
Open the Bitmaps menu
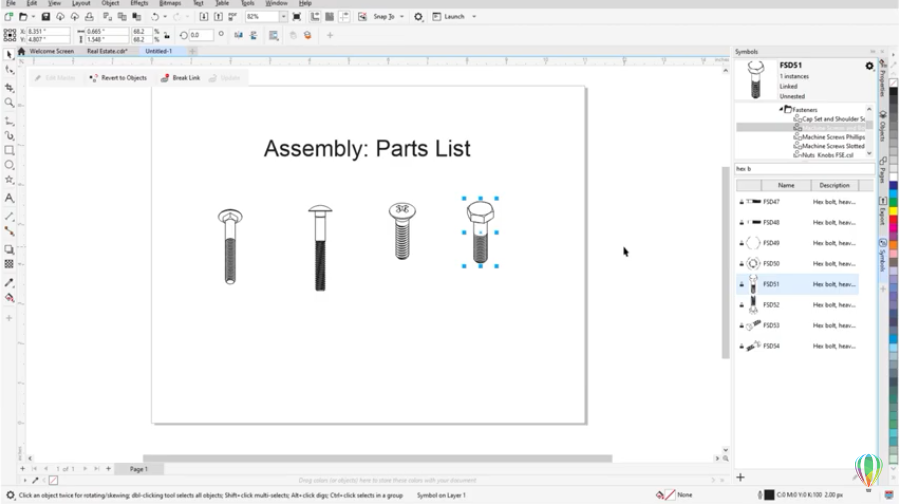pyautogui.click(x=170, y=3)
